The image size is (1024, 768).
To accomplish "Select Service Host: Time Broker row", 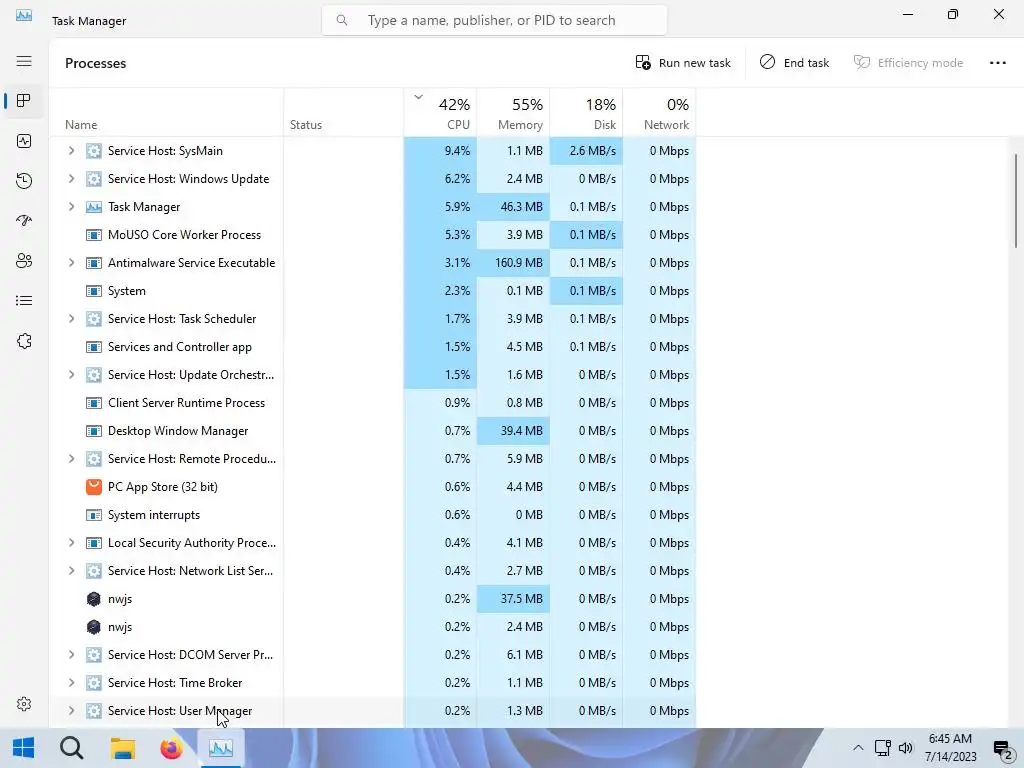I will 372,683.
